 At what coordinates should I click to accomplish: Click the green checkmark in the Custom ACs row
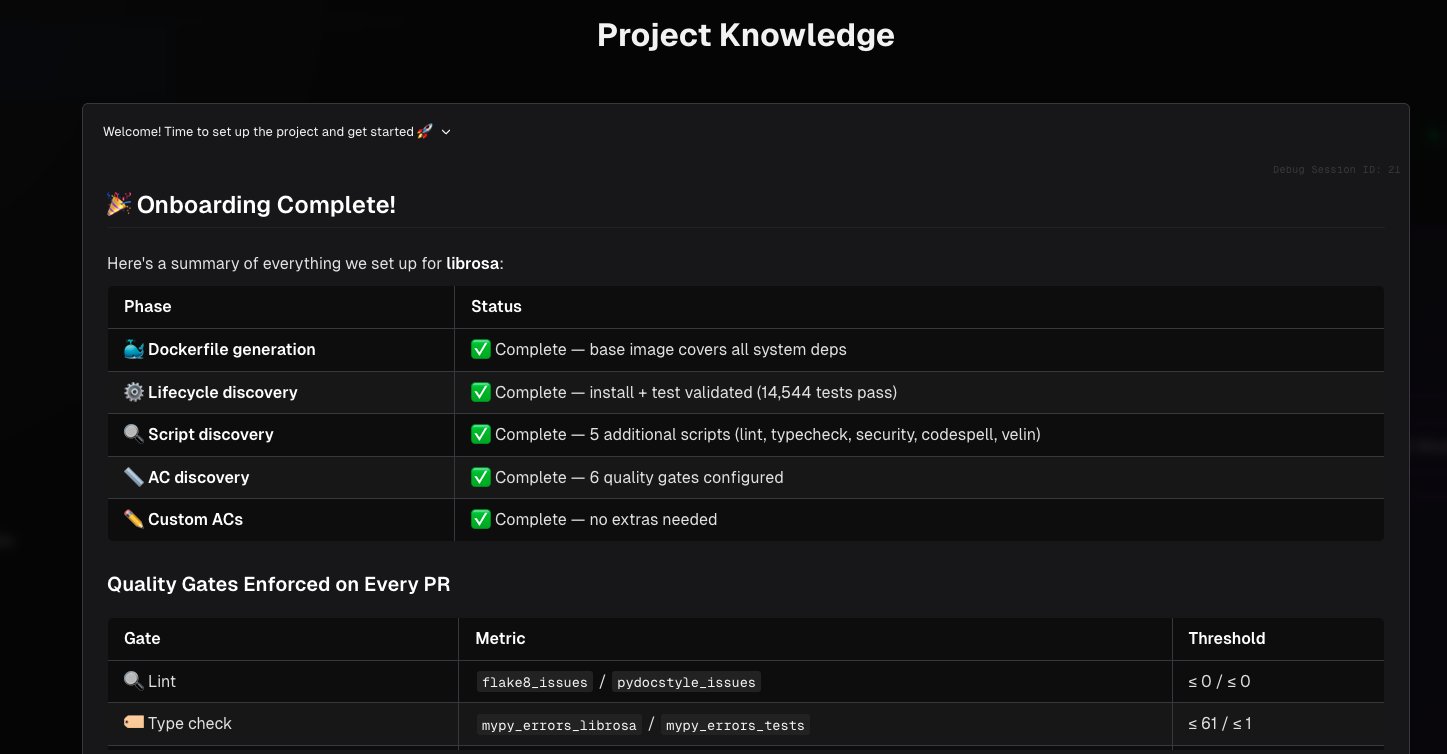(x=481, y=520)
